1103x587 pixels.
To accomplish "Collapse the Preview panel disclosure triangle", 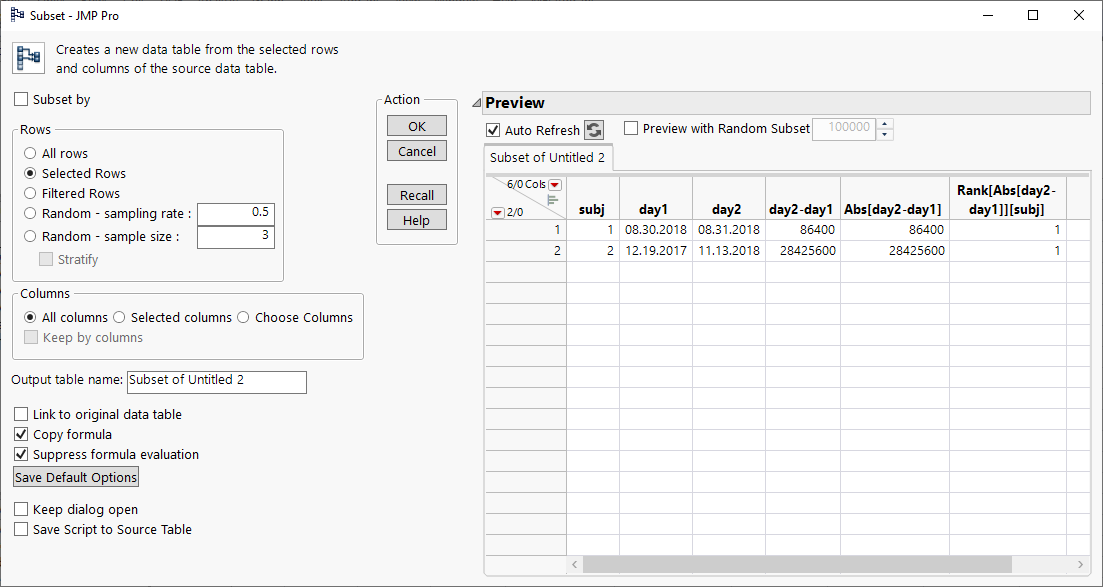I will [475, 102].
